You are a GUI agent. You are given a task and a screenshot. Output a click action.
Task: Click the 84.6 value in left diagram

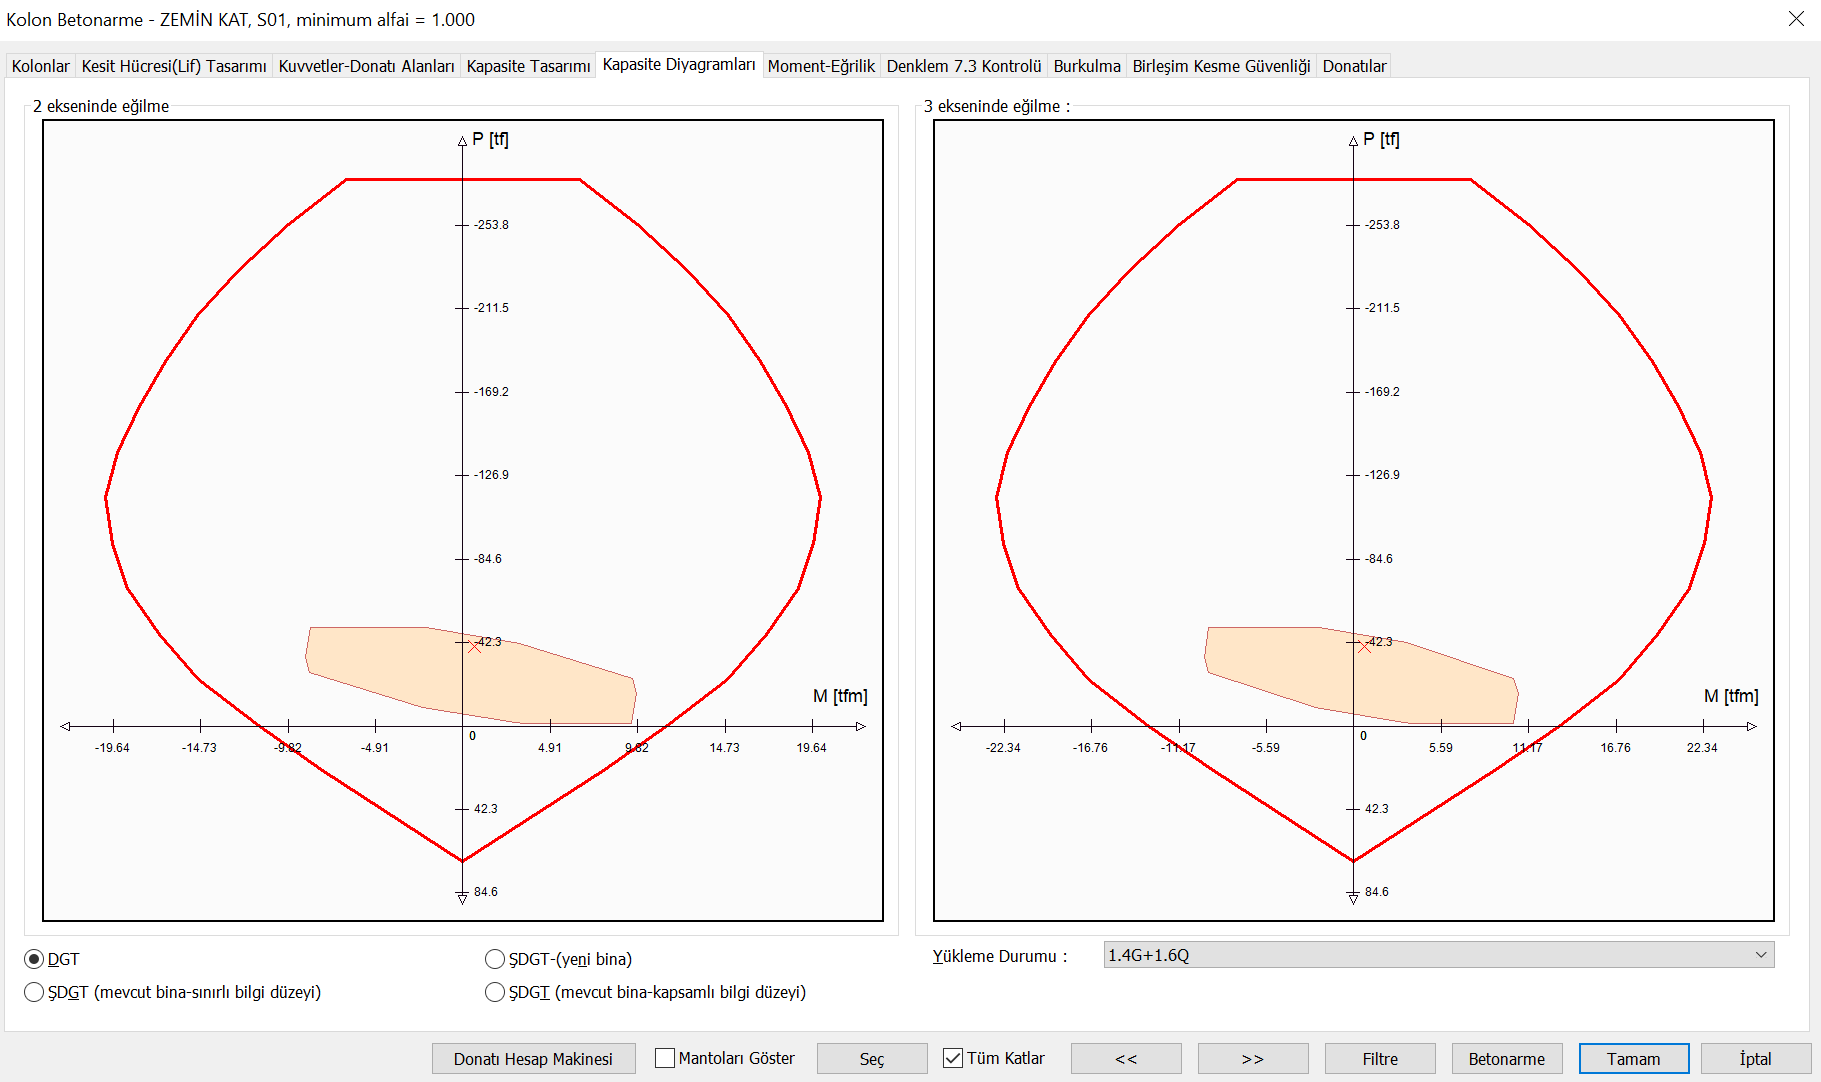[485, 892]
